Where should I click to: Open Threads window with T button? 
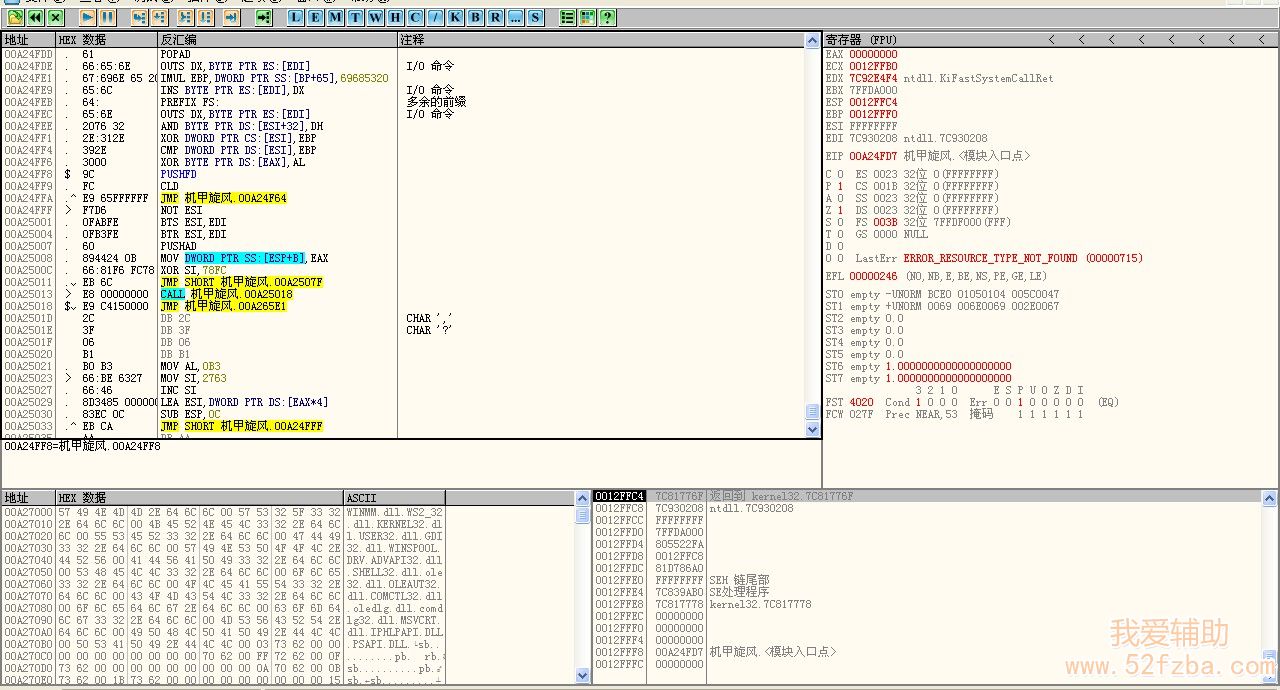[x=356, y=17]
